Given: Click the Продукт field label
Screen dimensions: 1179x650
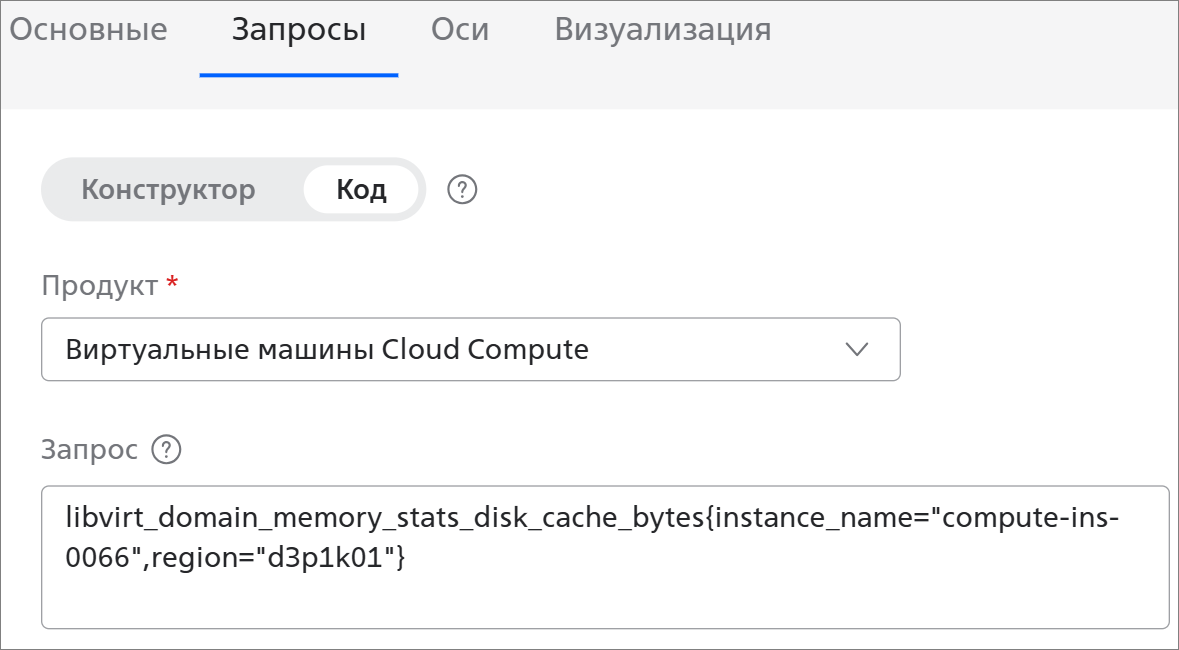Looking at the screenshot, I should click(99, 286).
